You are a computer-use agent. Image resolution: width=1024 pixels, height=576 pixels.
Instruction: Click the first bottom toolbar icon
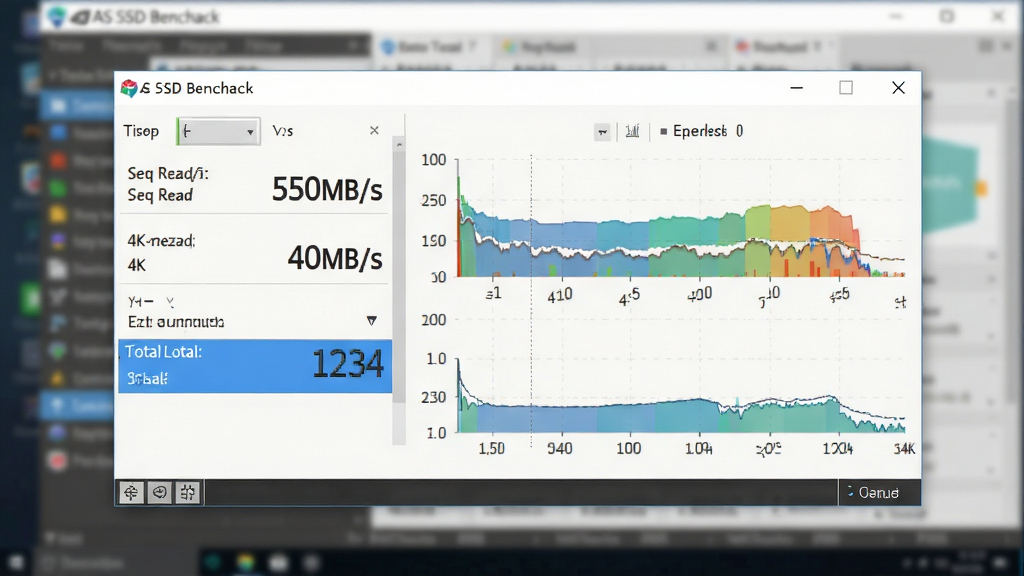(131, 492)
